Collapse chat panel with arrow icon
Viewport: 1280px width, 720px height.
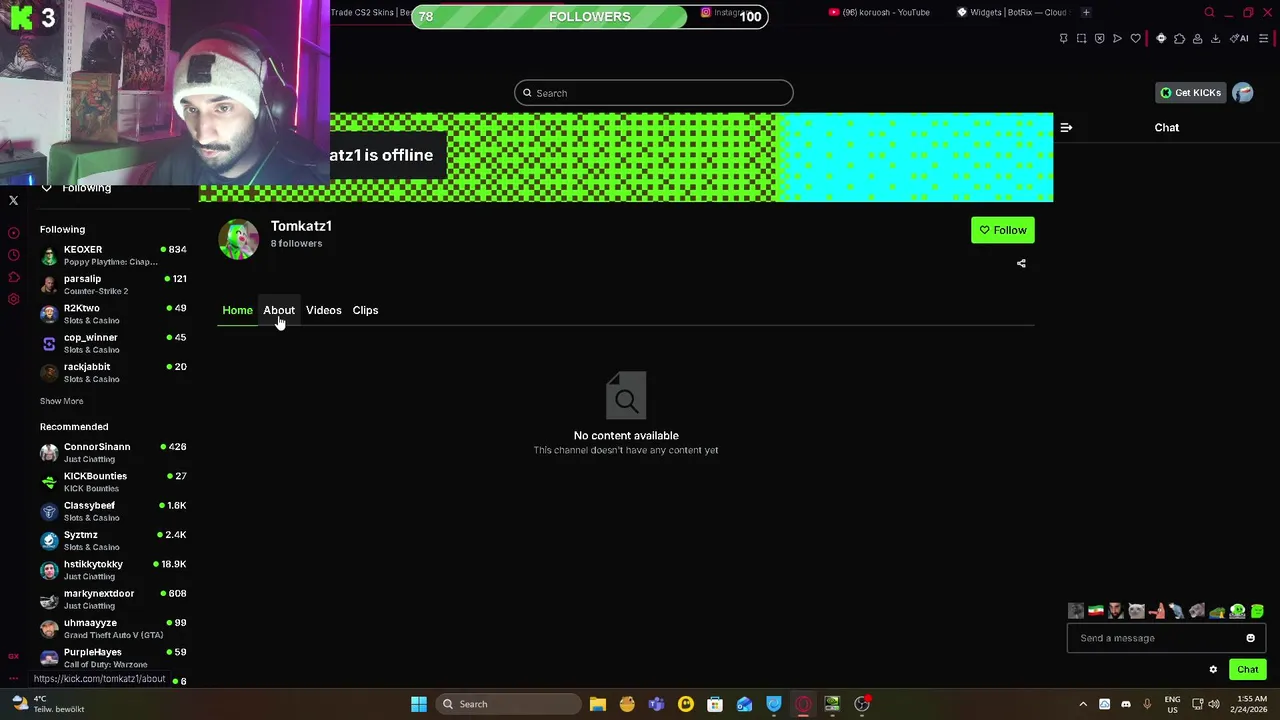(x=1066, y=127)
